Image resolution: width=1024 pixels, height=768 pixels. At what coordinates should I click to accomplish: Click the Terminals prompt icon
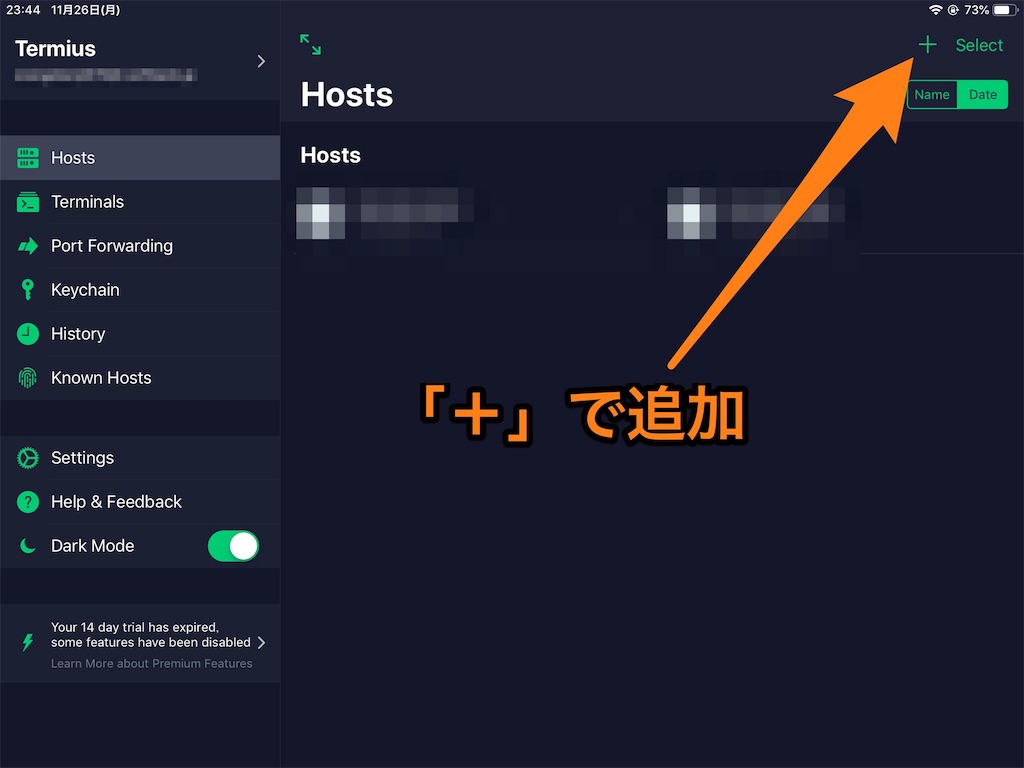coord(27,202)
